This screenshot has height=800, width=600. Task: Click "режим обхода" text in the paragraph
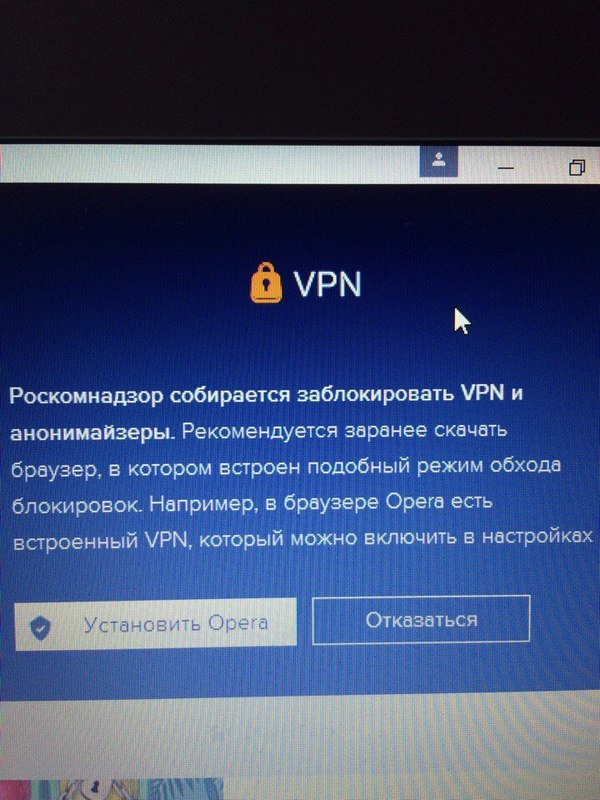tap(489, 465)
